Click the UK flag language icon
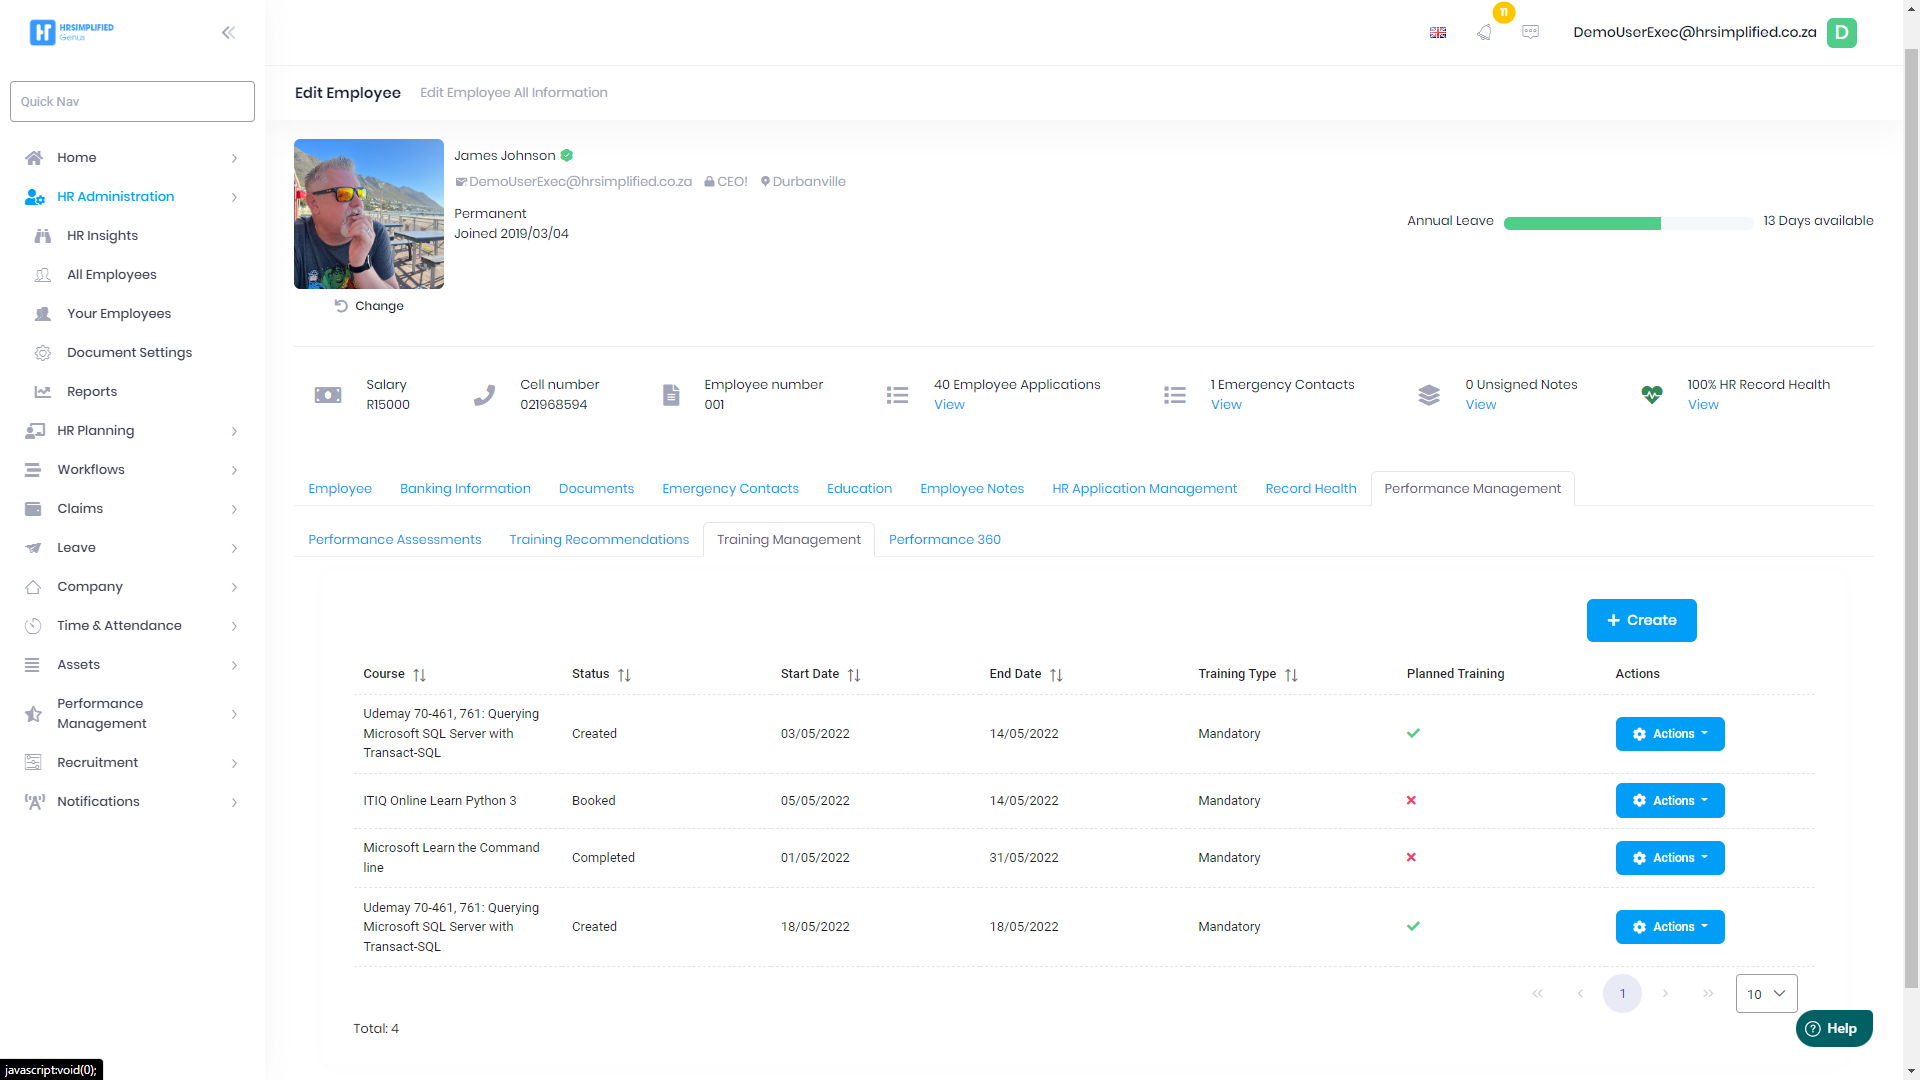This screenshot has width=1920, height=1080. [x=1438, y=33]
